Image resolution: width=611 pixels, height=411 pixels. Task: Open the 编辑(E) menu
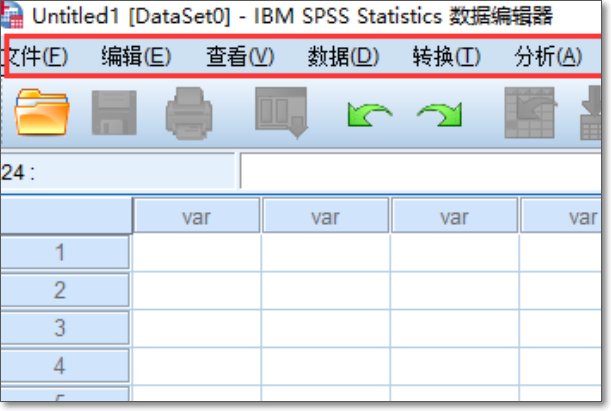[x=136, y=56]
